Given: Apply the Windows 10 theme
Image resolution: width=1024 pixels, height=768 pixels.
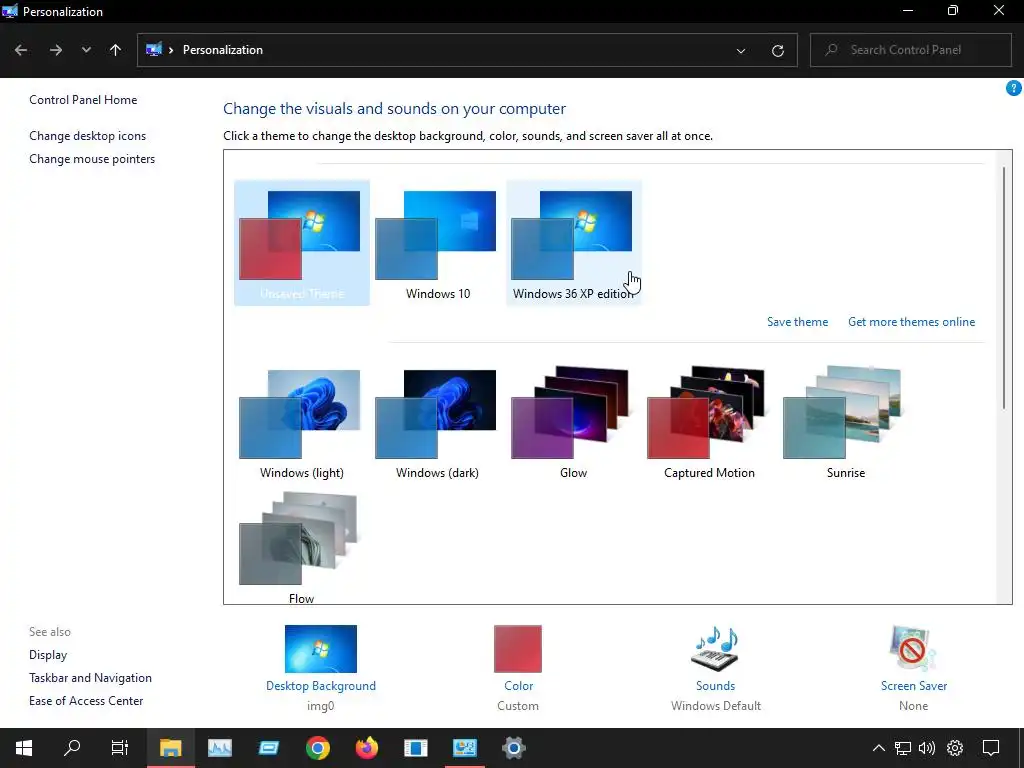Looking at the screenshot, I should point(438,243).
